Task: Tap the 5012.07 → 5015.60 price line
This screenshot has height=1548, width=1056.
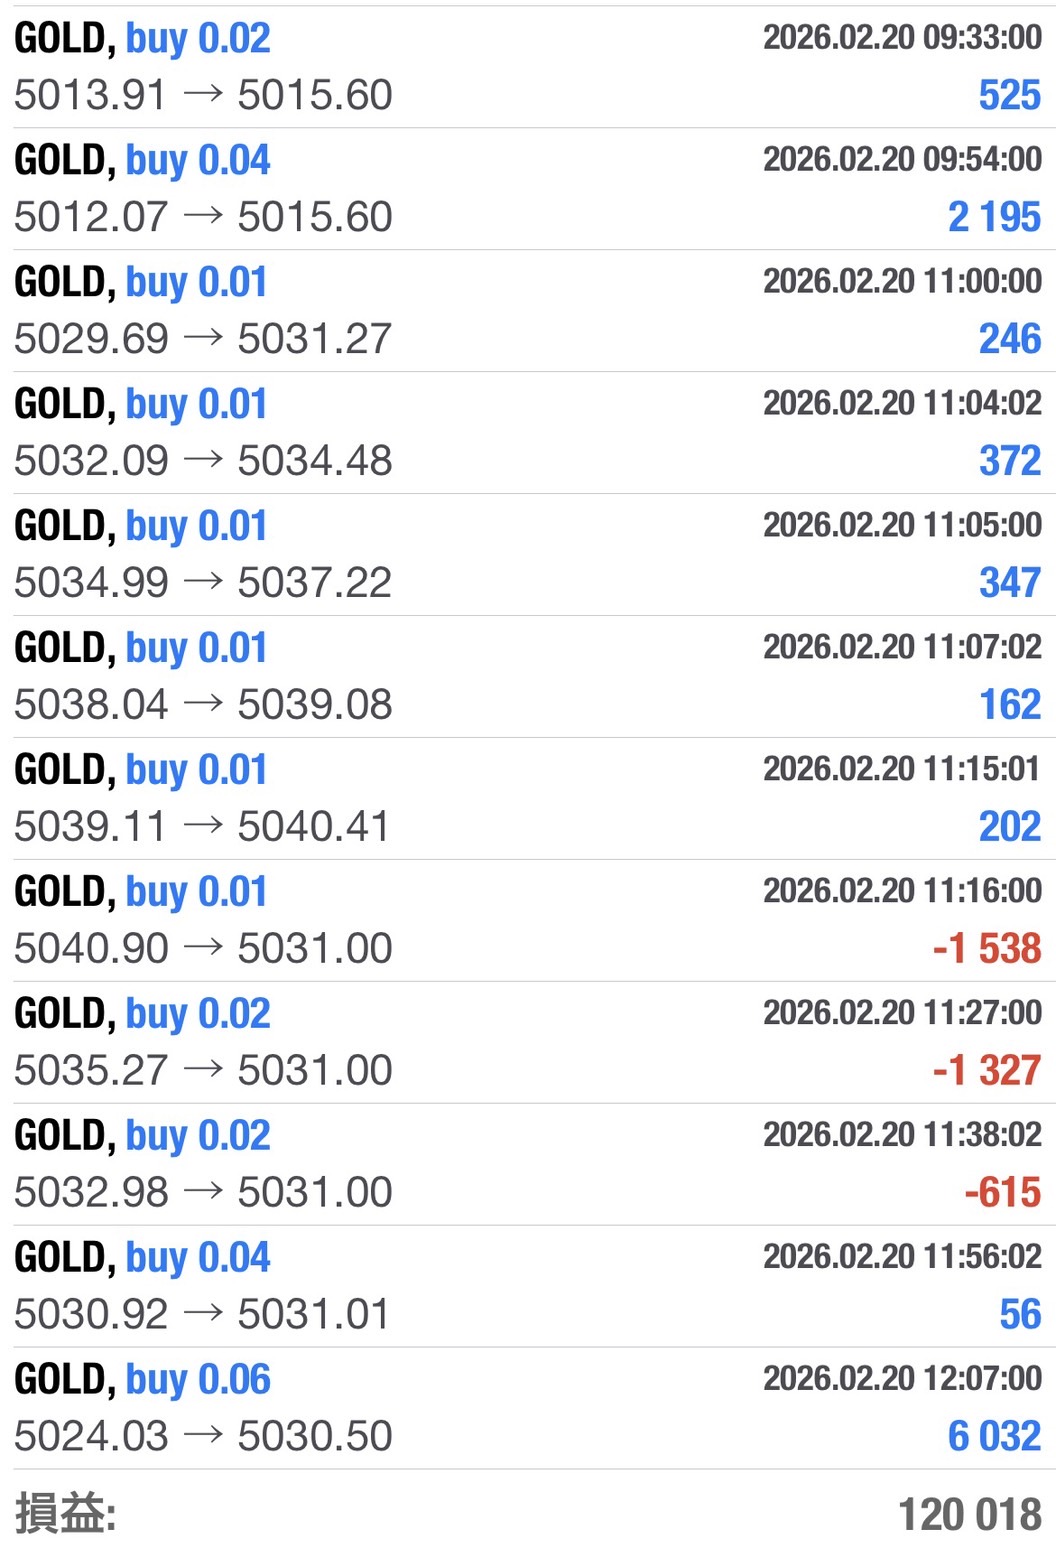Action: point(203,217)
